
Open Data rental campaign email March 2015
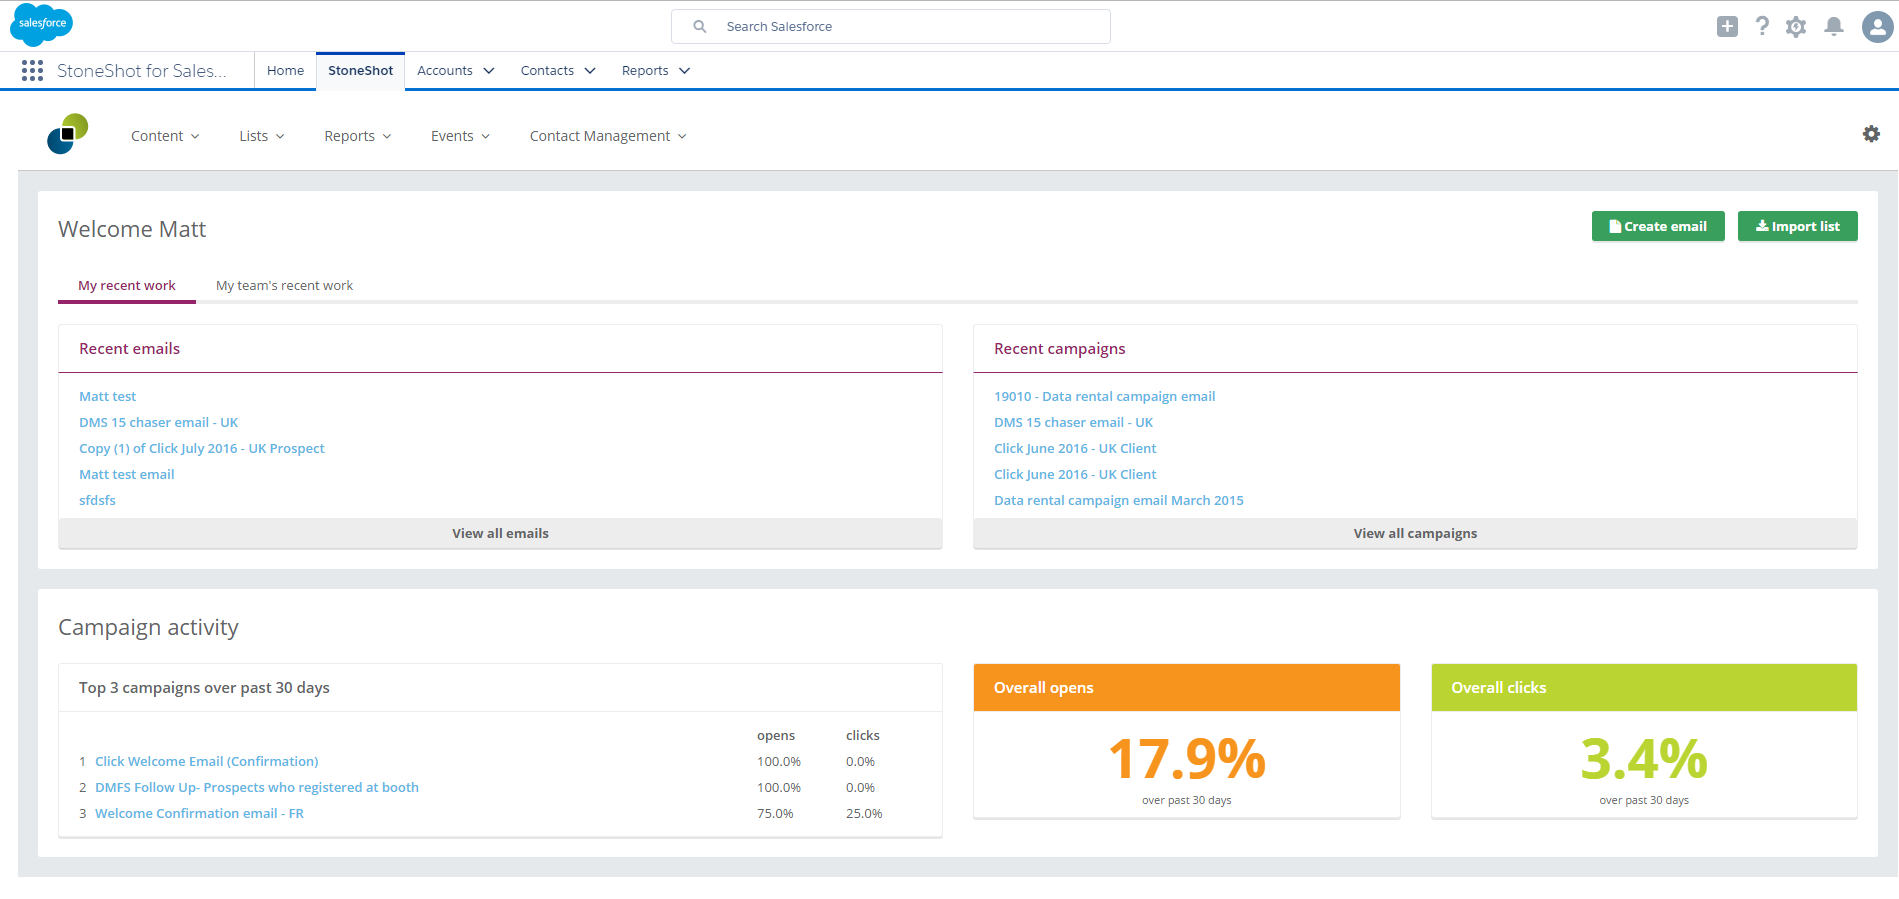pos(1119,501)
